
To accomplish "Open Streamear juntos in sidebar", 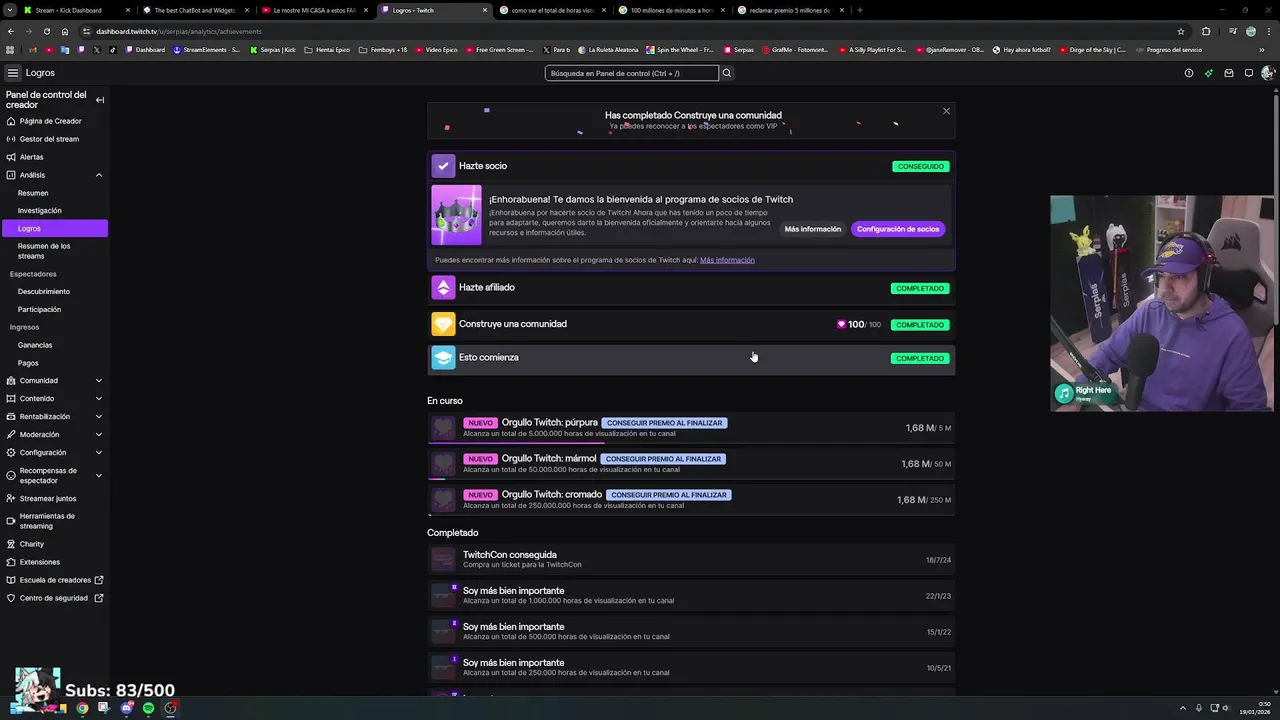I will click(x=55, y=498).
